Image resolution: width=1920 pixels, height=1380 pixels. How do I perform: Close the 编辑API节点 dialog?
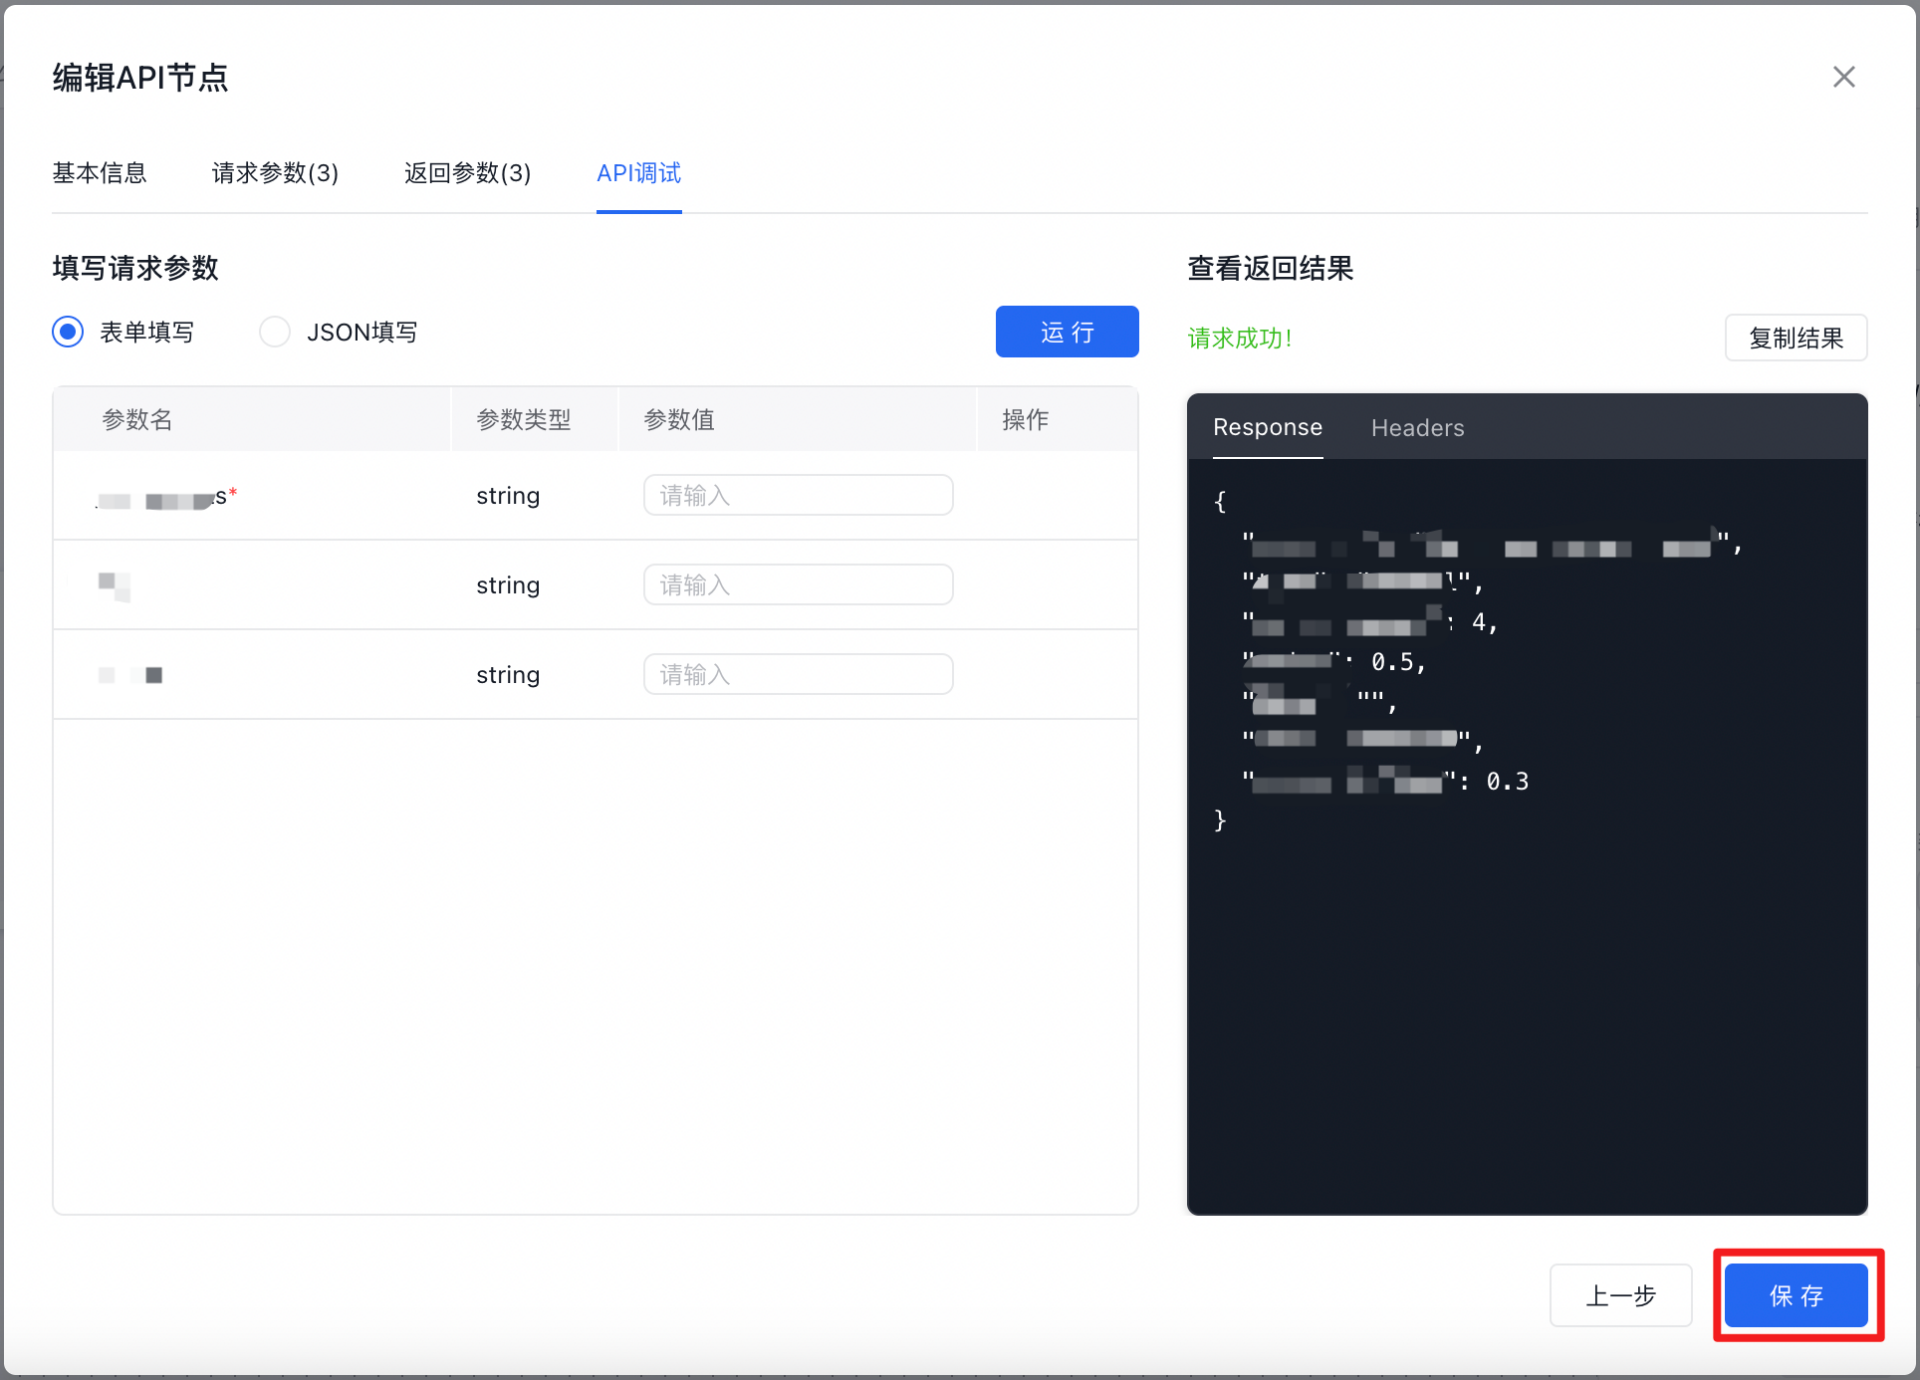tap(1843, 77)
